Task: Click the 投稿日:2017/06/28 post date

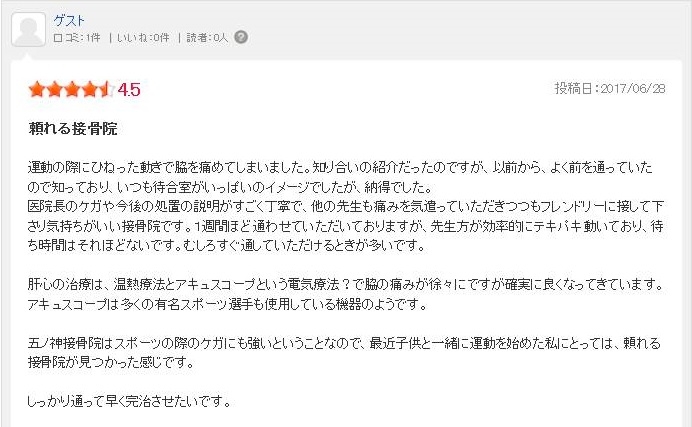Action: pyautogui.click(x=610, y=89)
